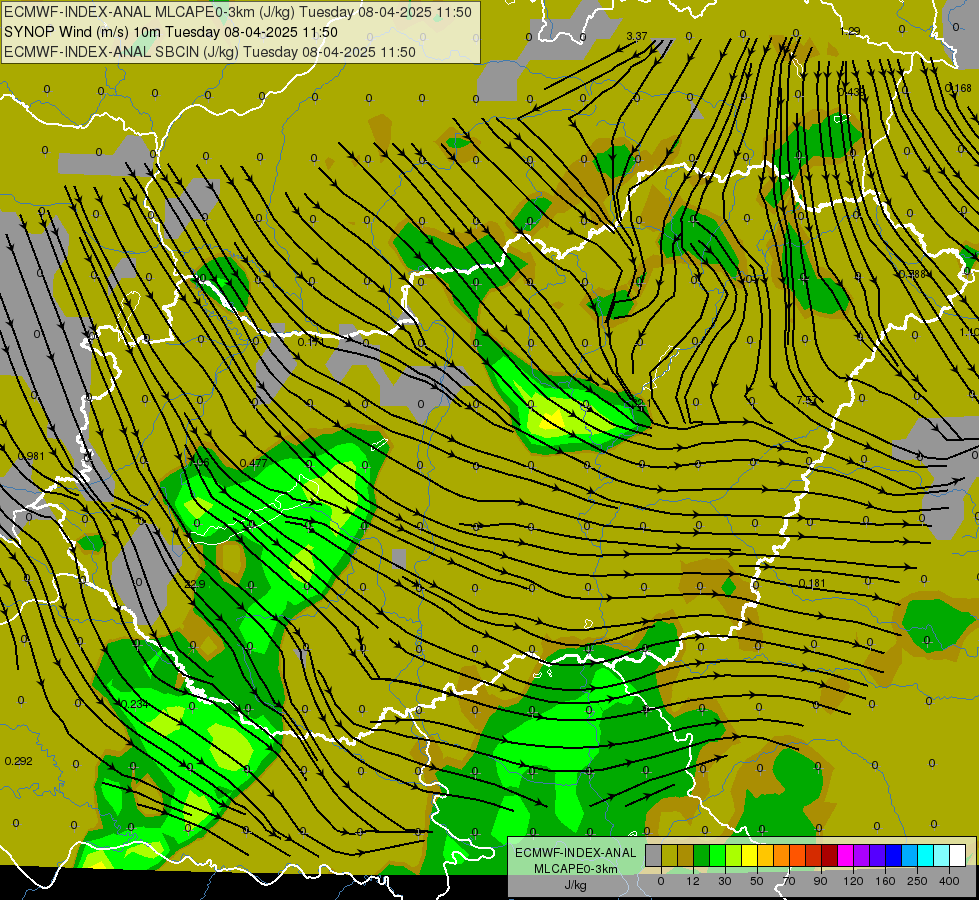Click the legend title MLCAPE0-3km
Screen dimensions: 979x900
click(575, 869)
